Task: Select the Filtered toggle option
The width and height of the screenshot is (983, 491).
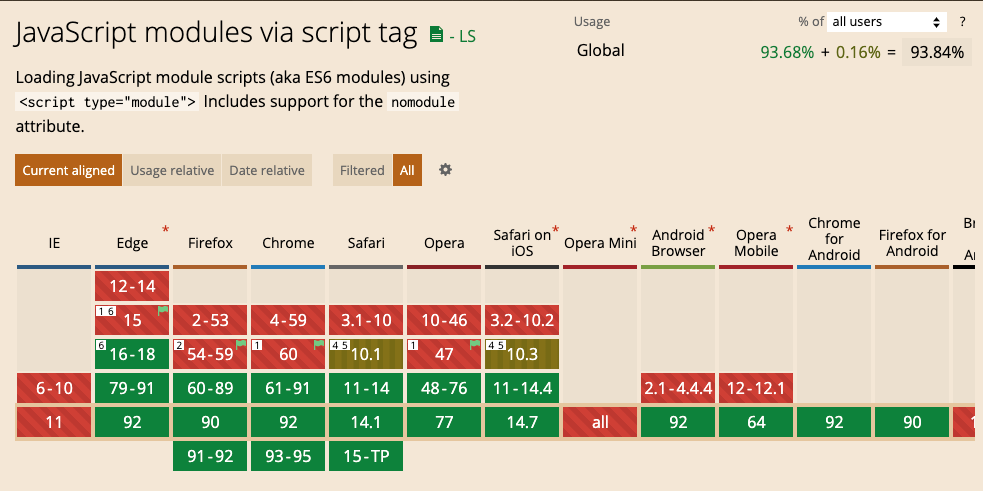Action: pyautogui.click(x=362, y=171)
